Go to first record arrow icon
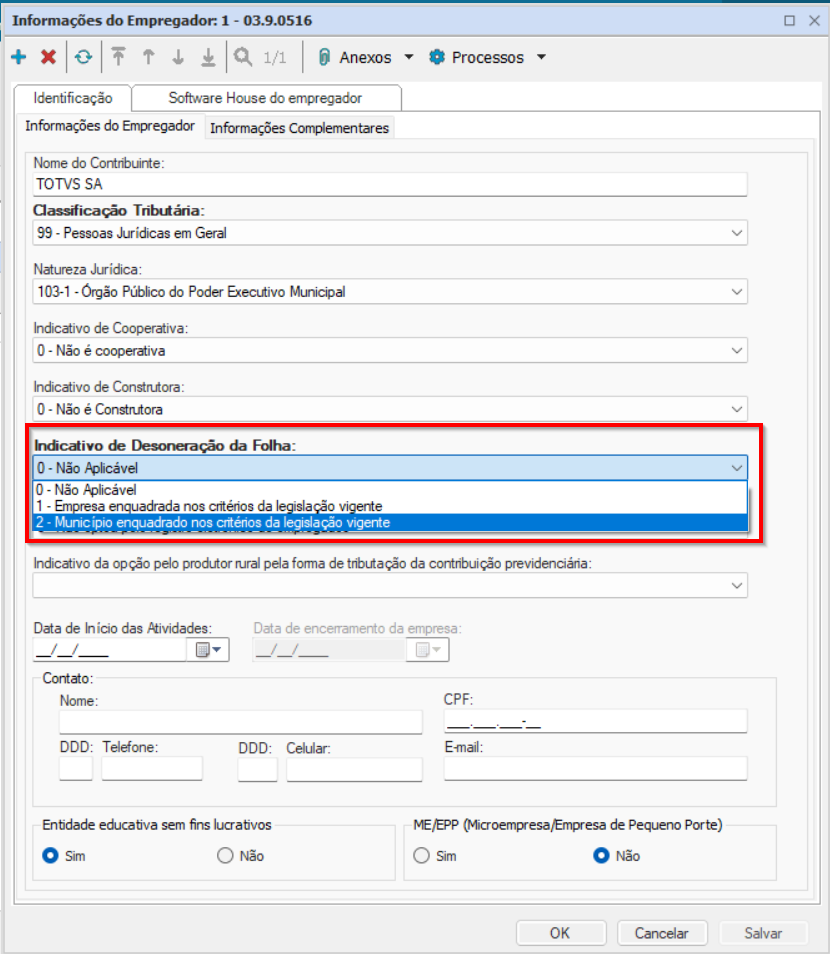This screenshot has height=954, width=830. coord(119,58)
